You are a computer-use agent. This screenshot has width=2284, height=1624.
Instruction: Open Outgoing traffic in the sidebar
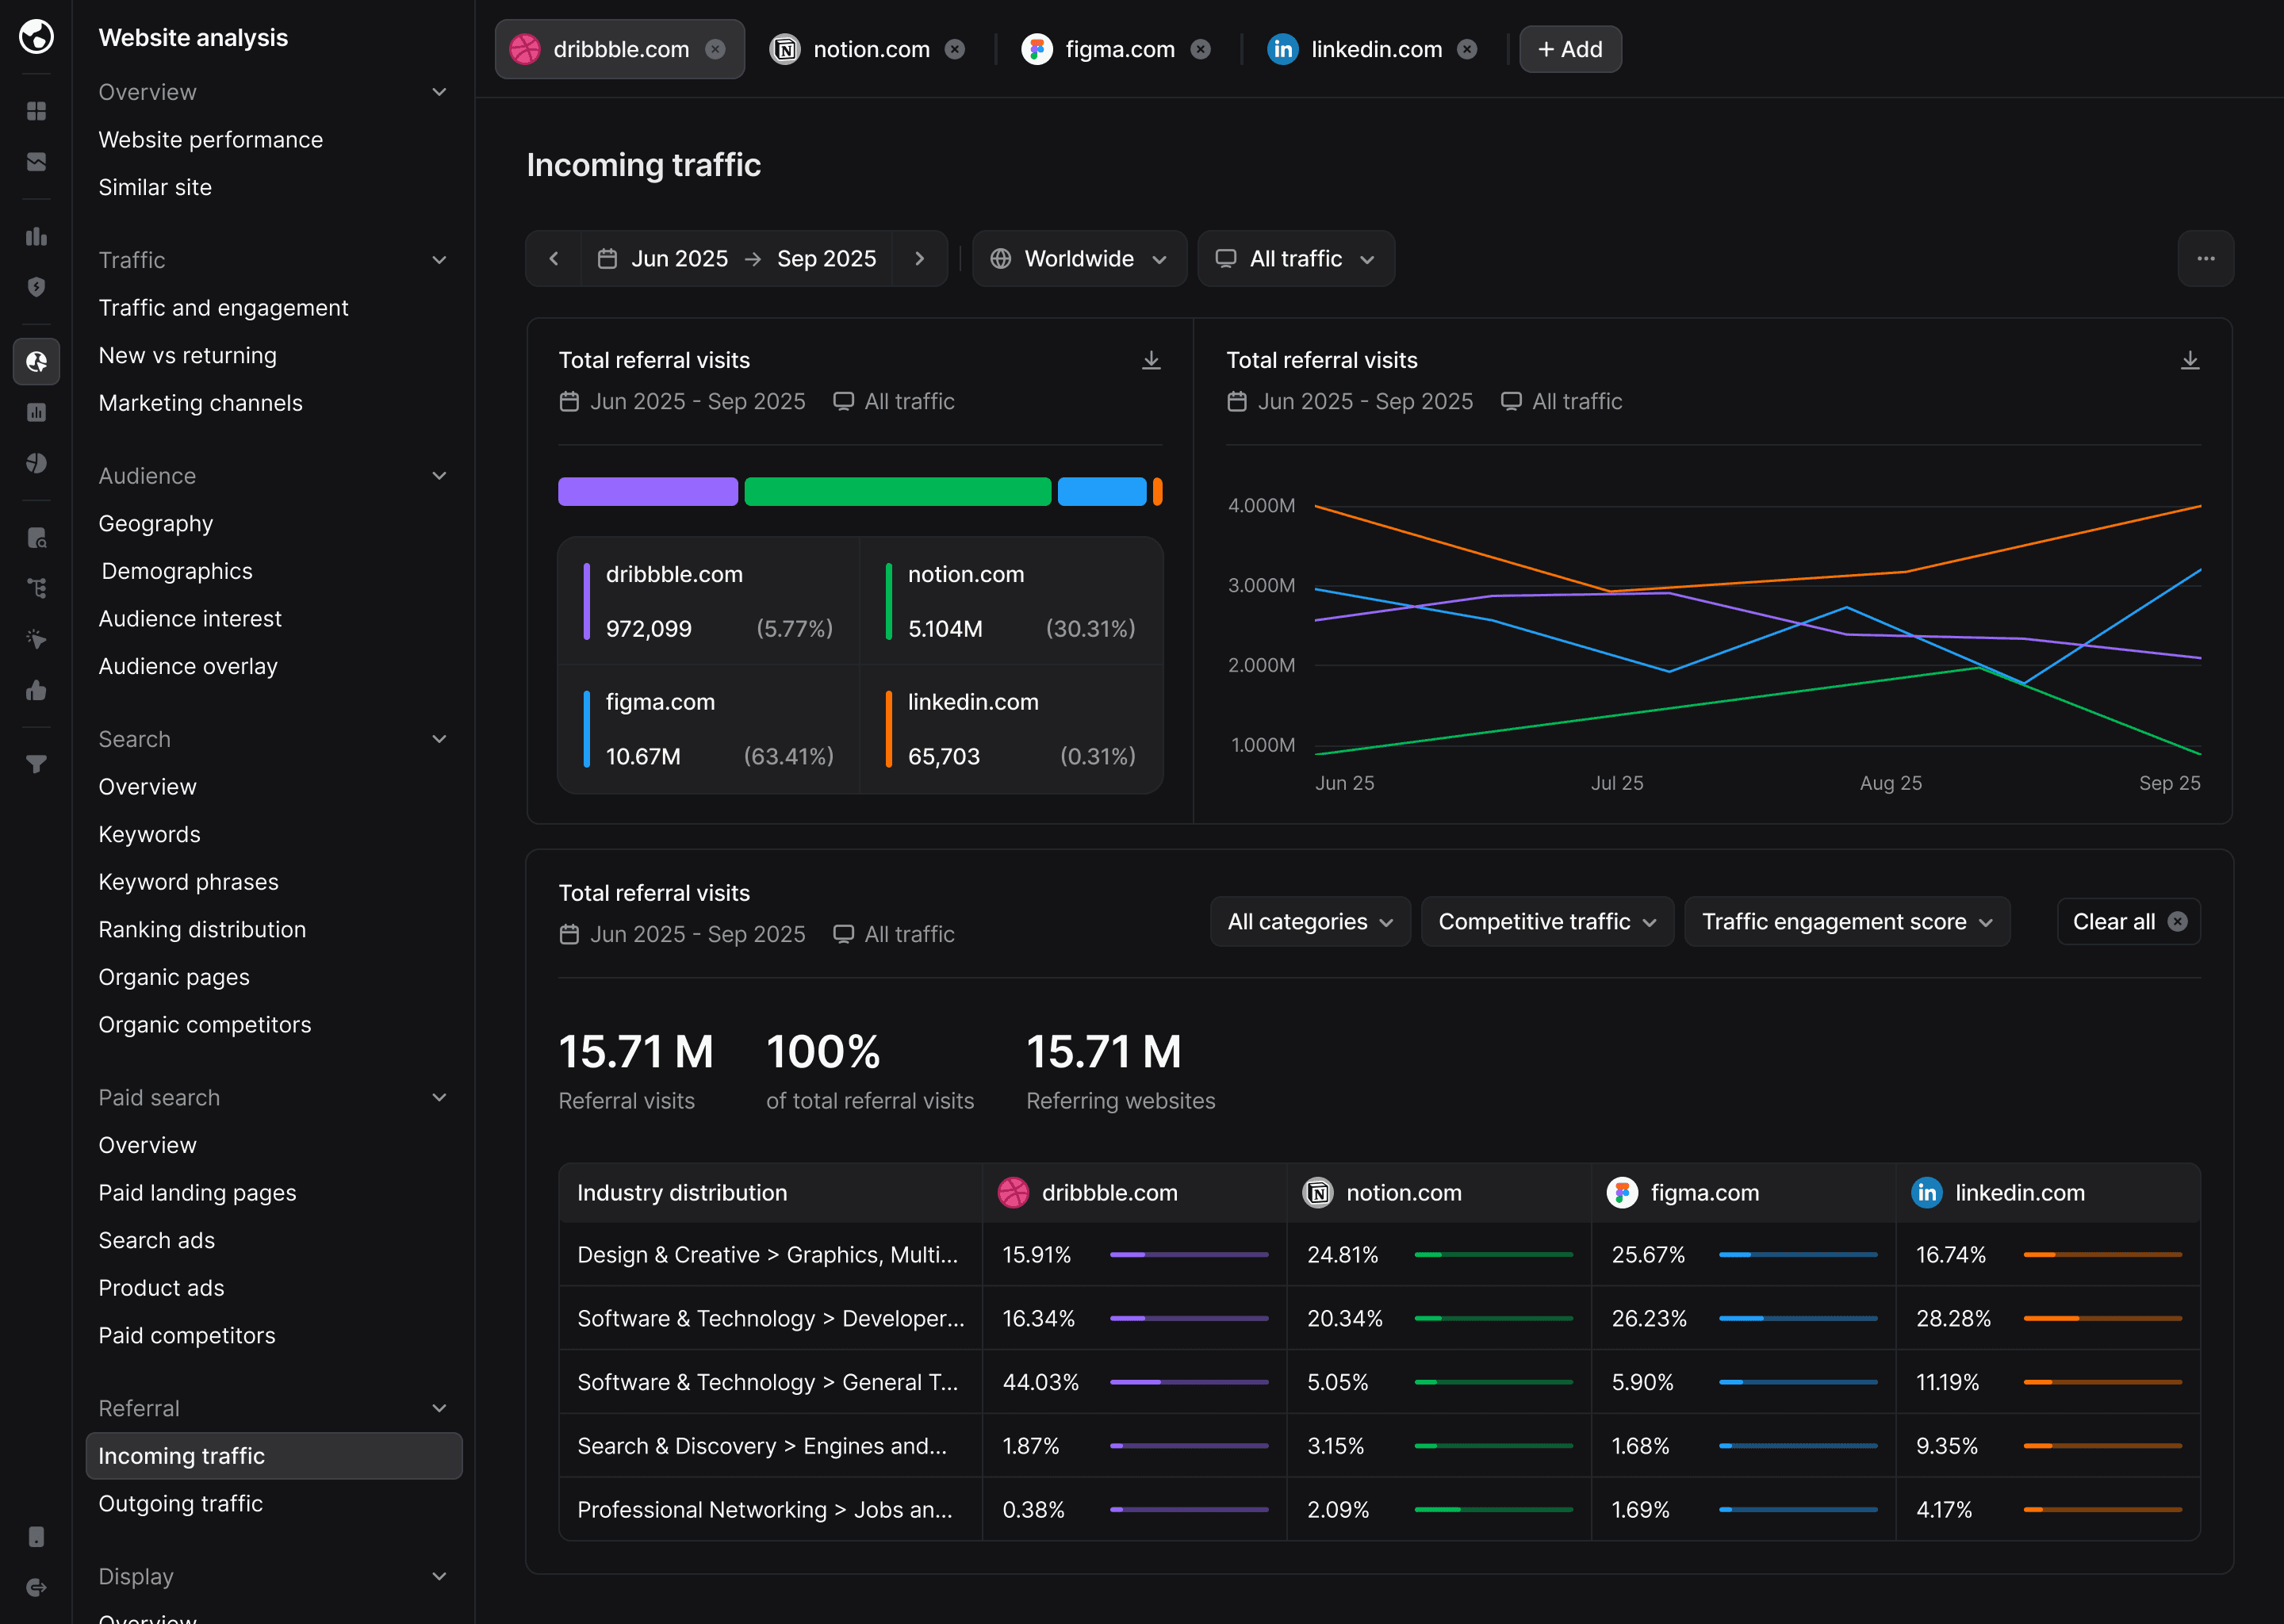tap(181, 1504)
